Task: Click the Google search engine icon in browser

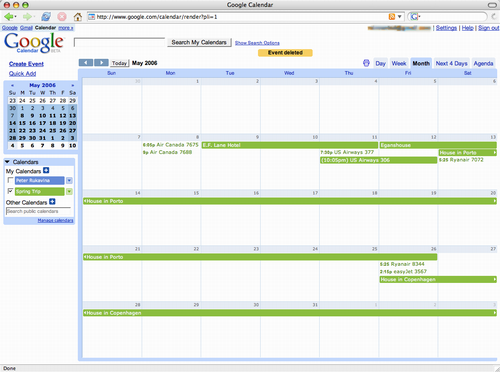Action: pos(414,17)
